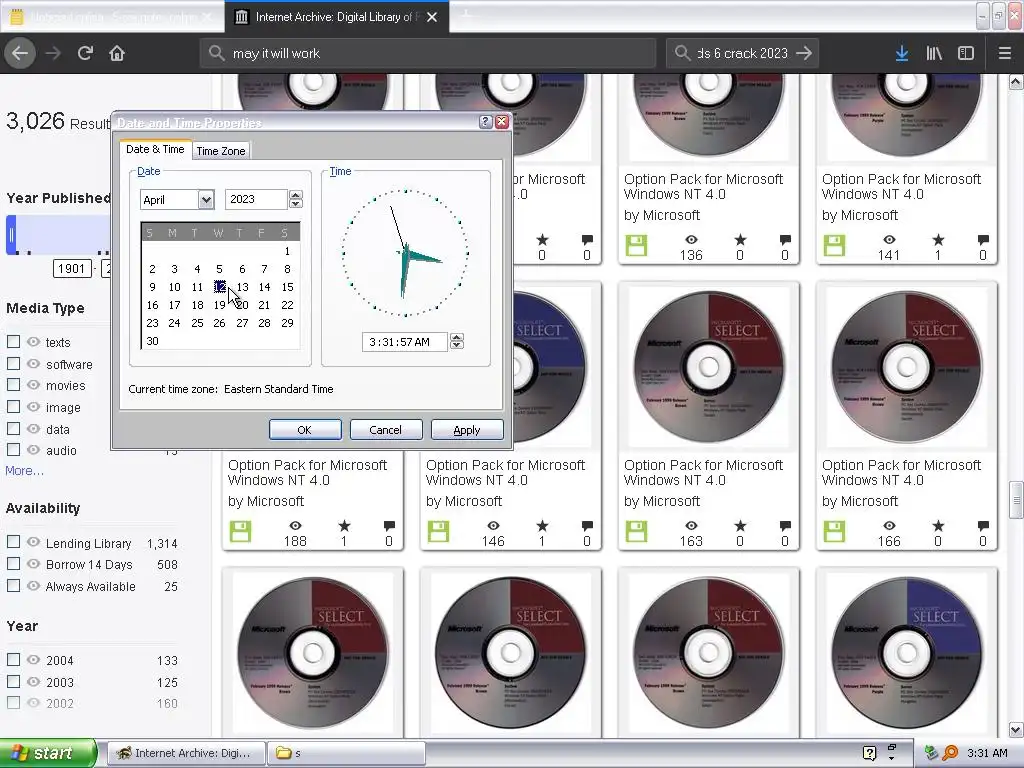
Task: Toggle the eye icon next to software
Action: 33,364
